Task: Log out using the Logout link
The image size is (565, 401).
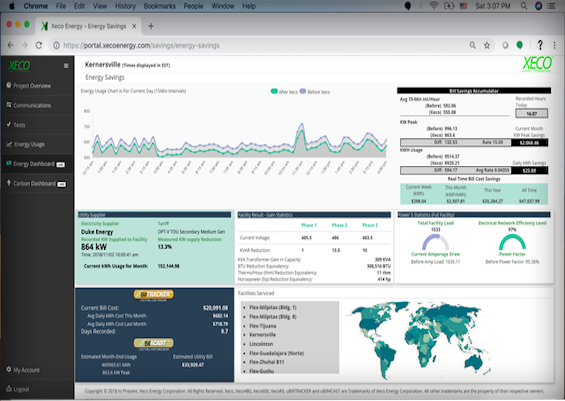Action: tap(18, 389)
